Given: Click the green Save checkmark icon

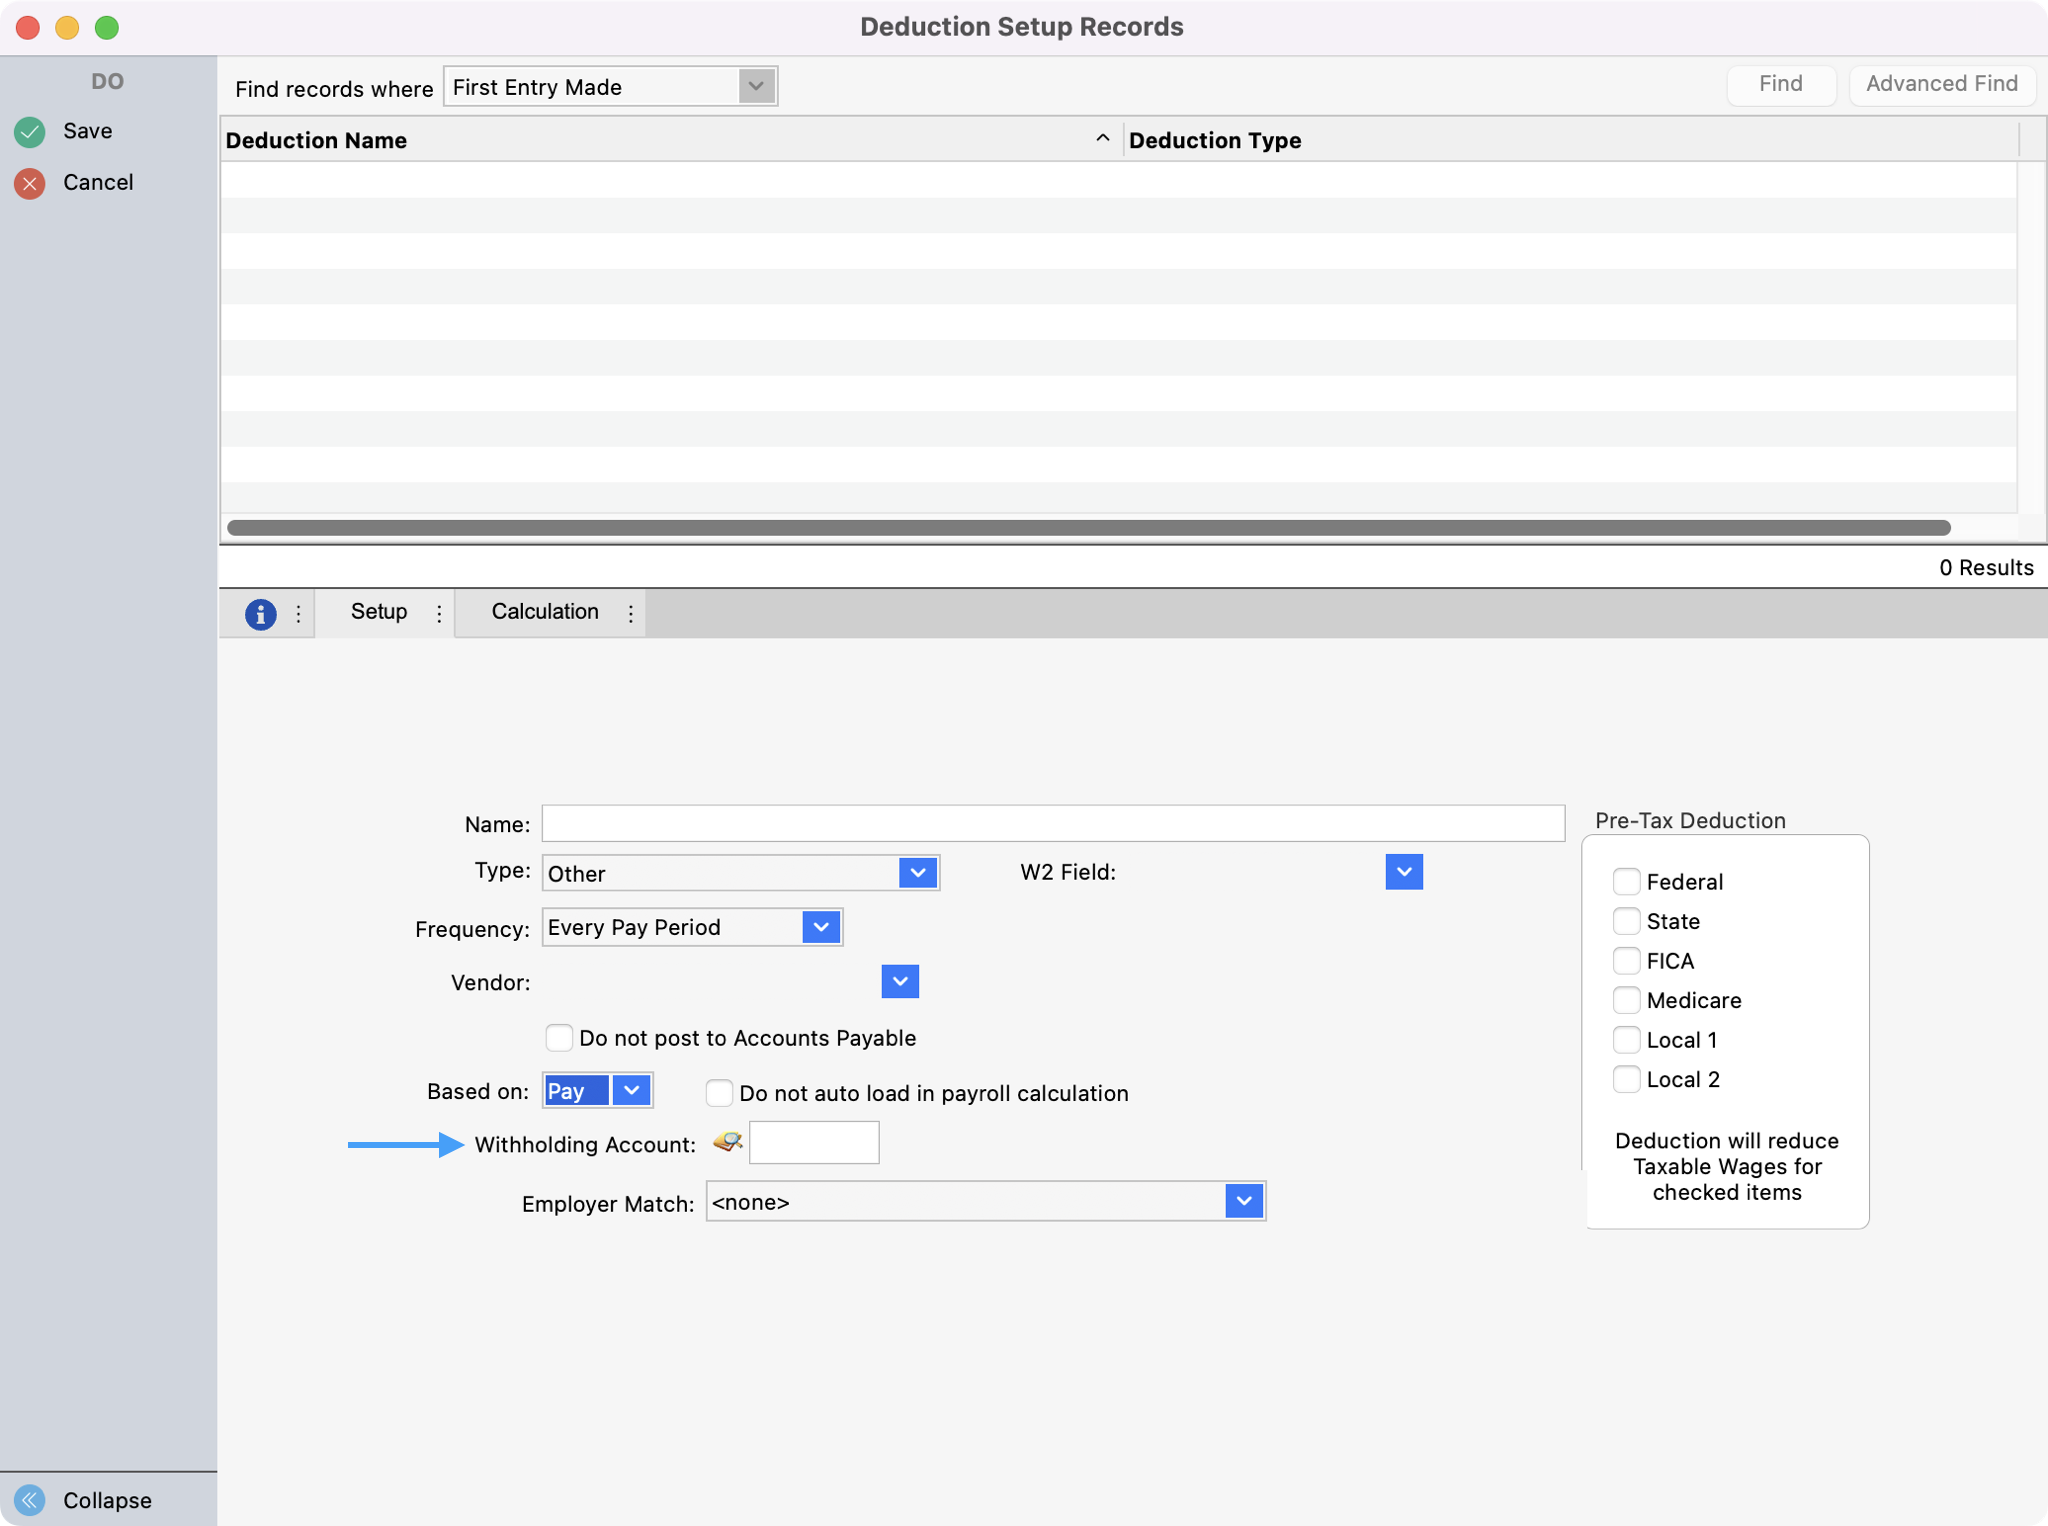Looking at the screenshot, I should point(30,131).
